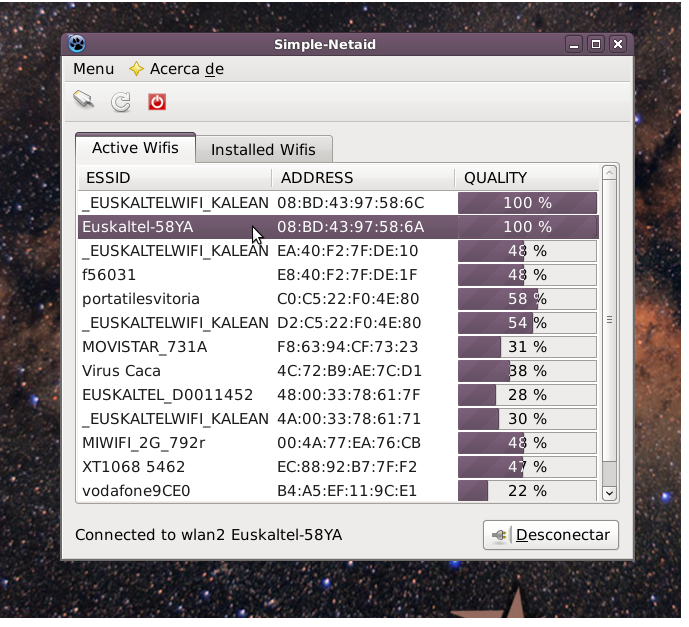Sort by the ADDRESS column header

(364, 178)
